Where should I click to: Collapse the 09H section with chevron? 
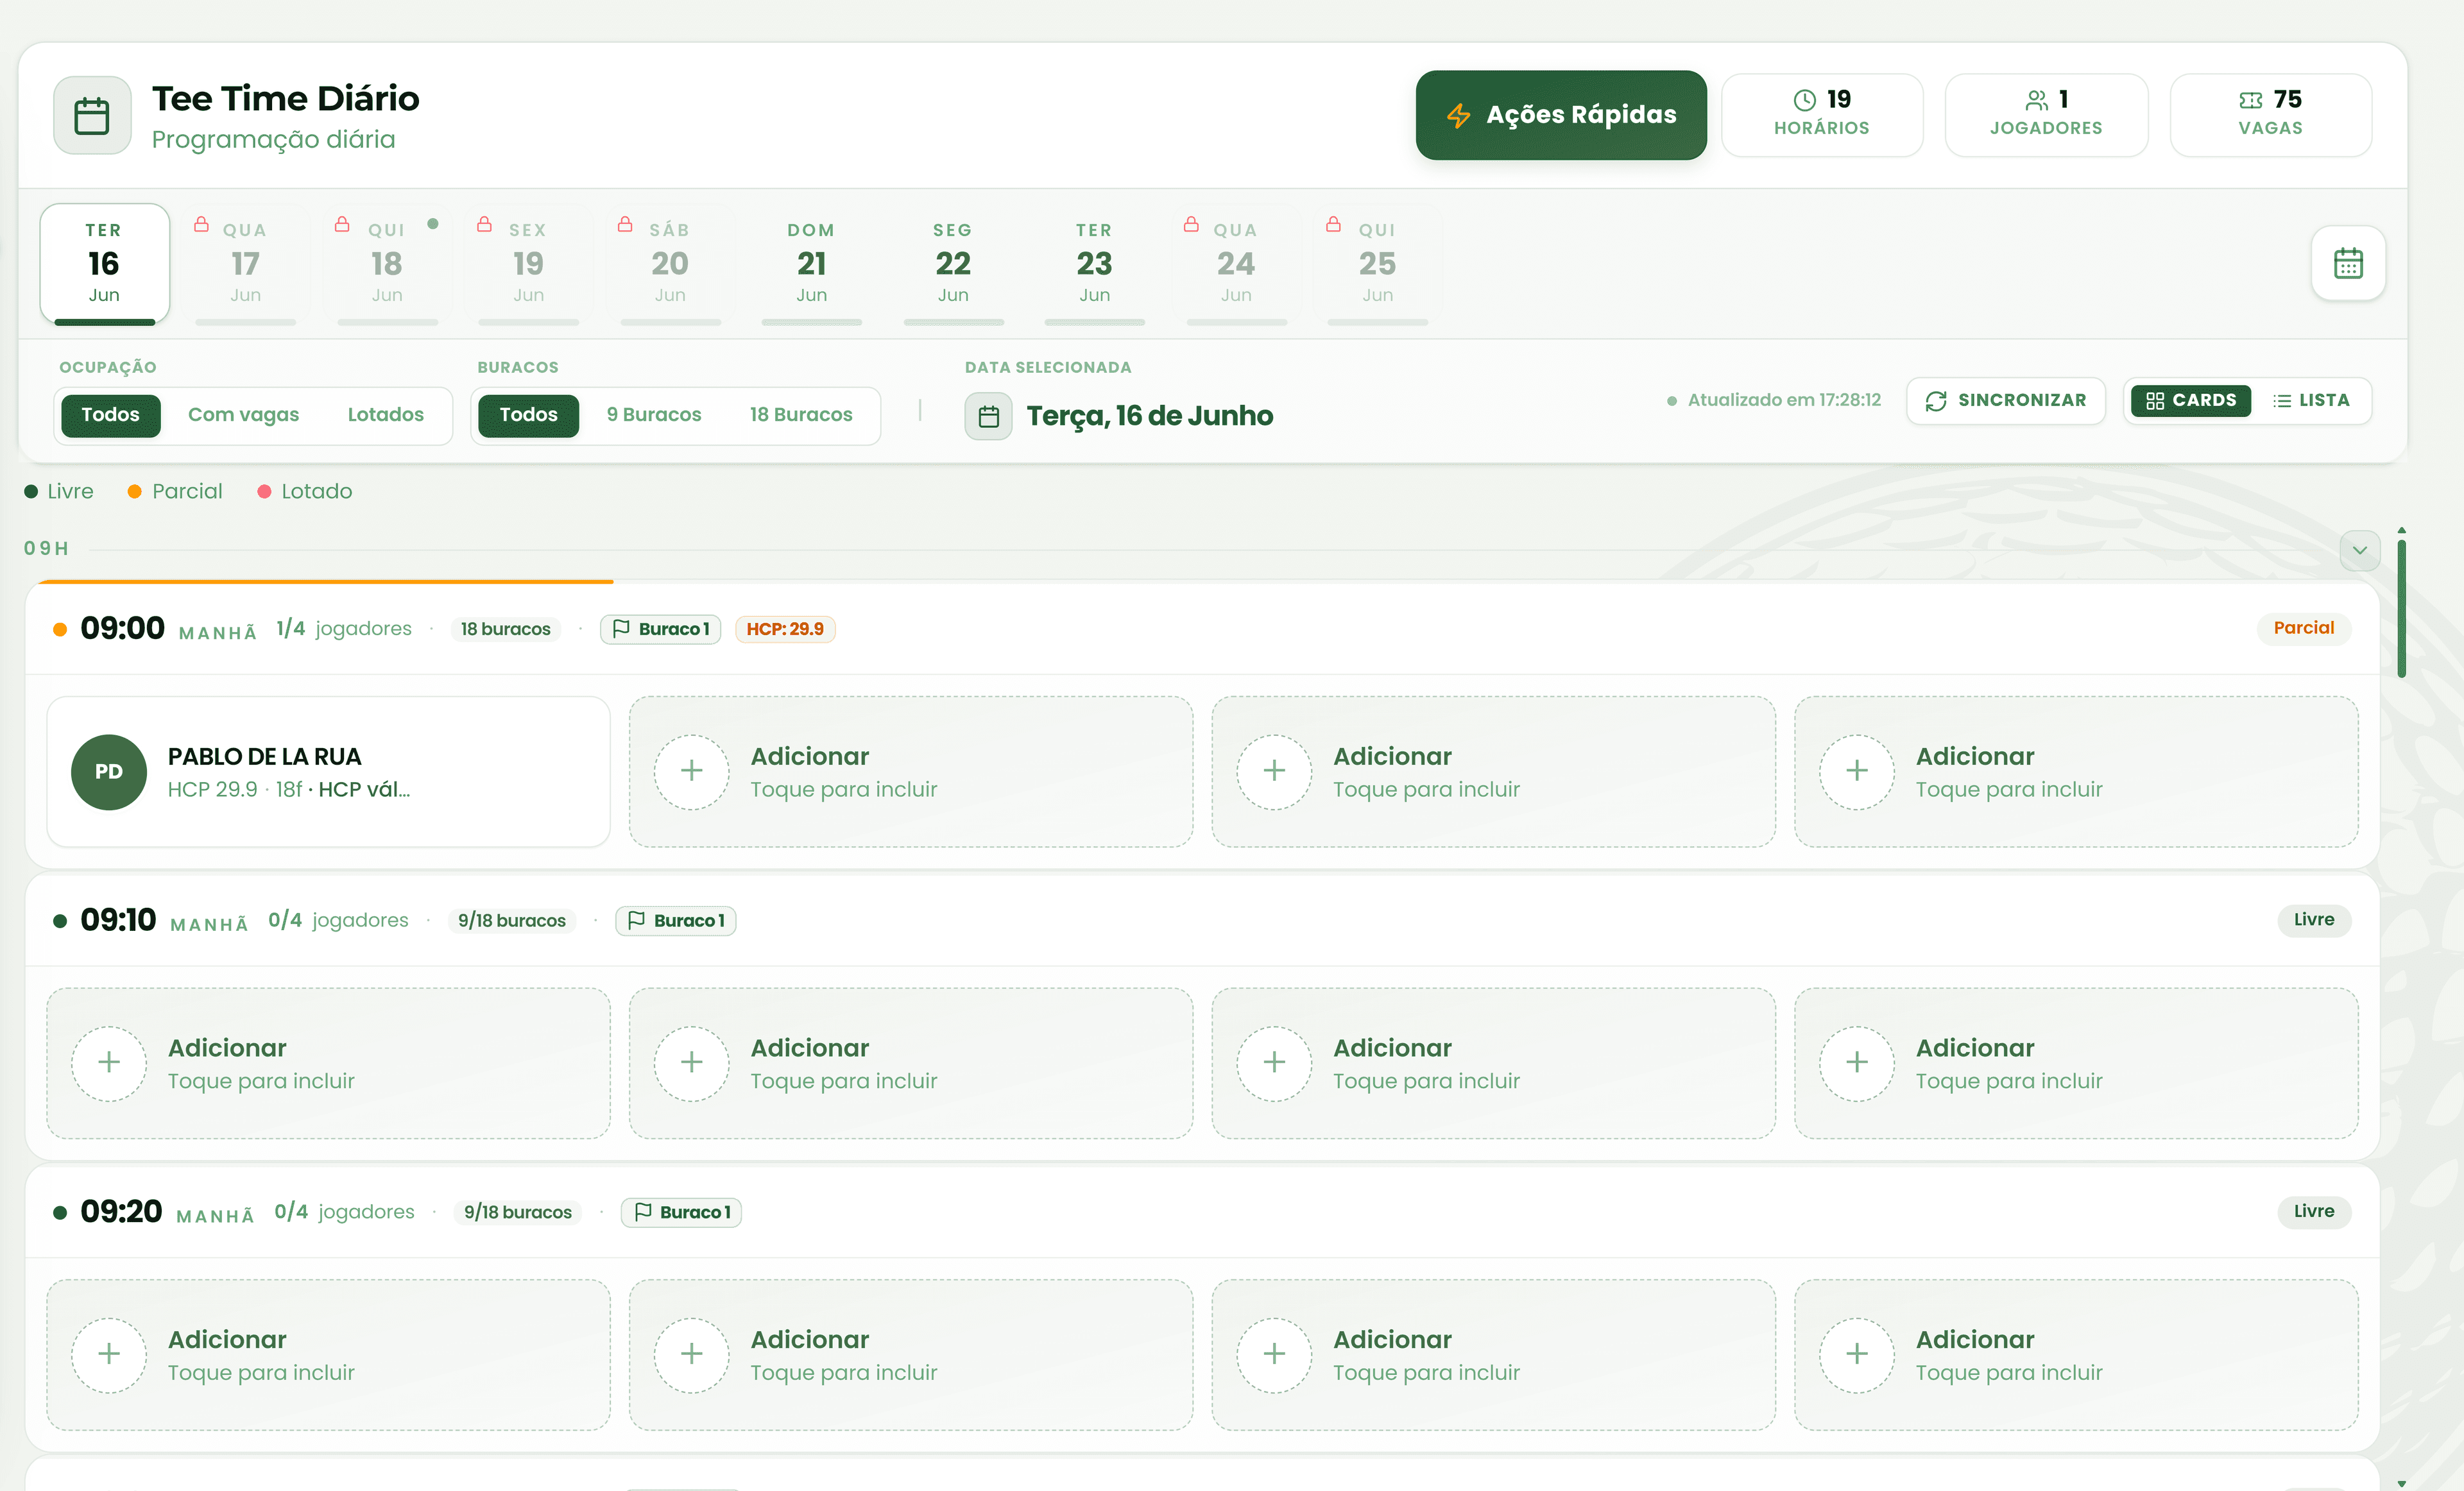2359,550
